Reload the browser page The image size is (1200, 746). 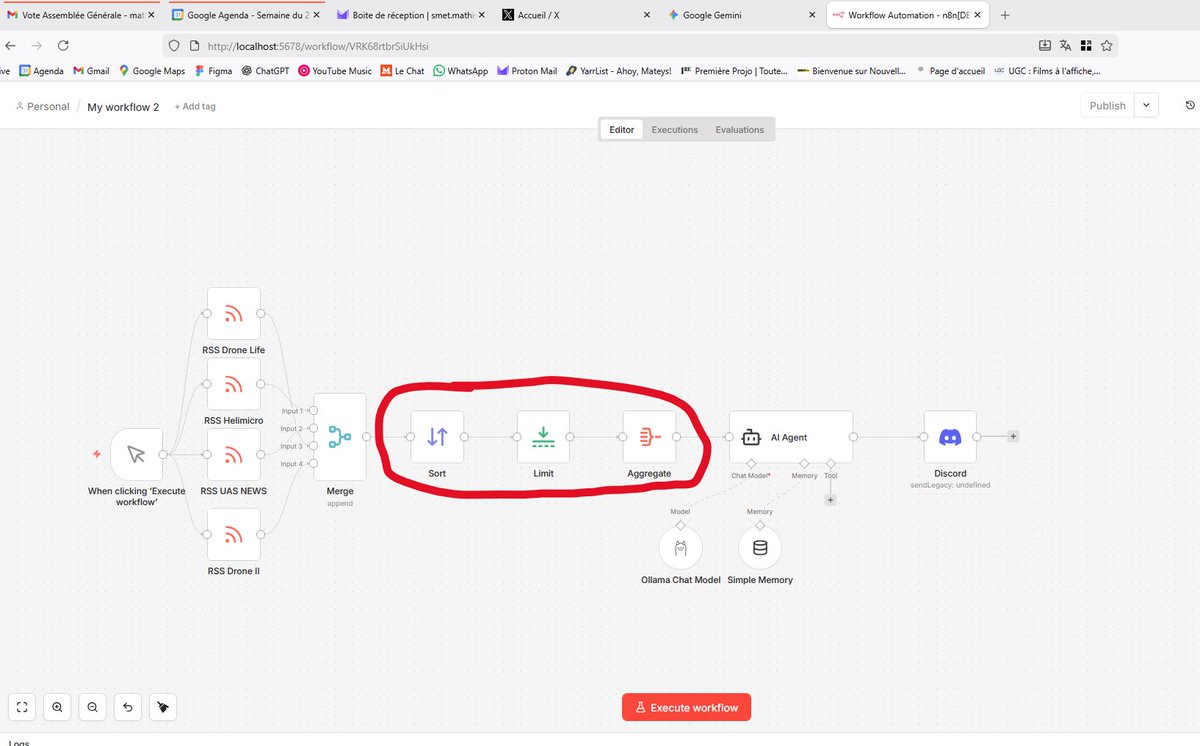pyautogui.click(x=63, y=46)
